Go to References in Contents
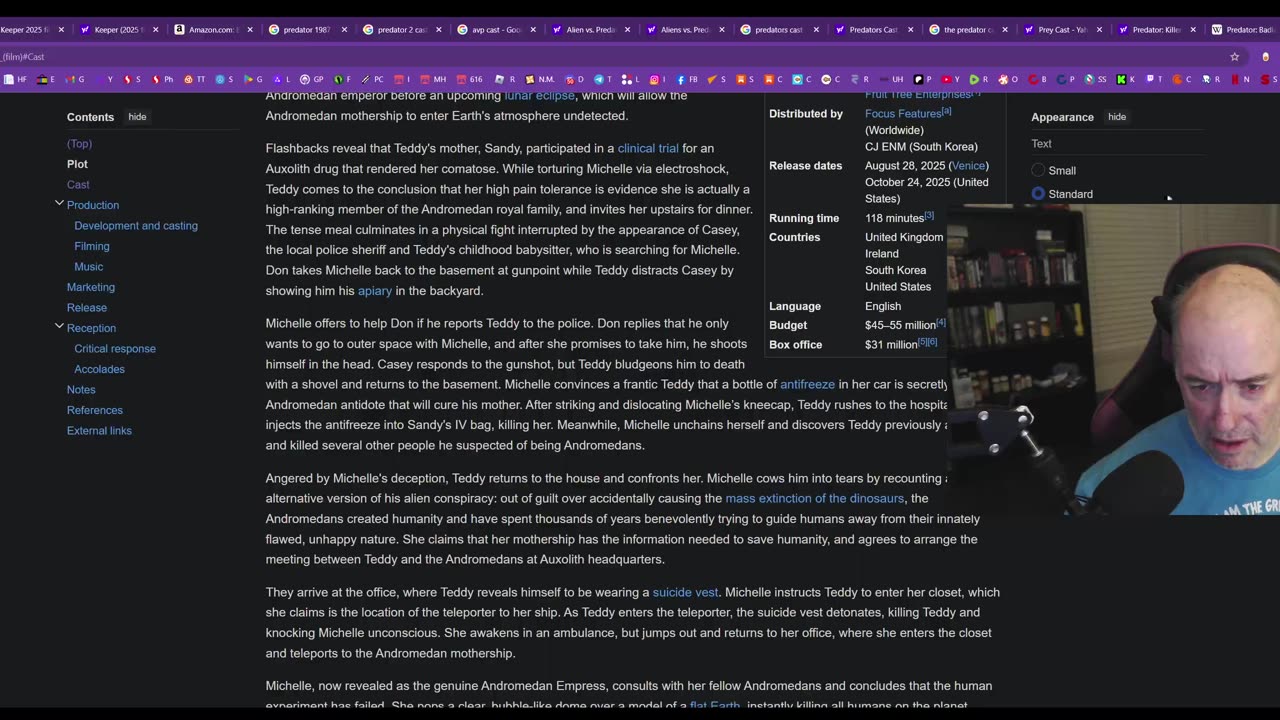This screenshot has height=720, width=1280. (95, 410)
